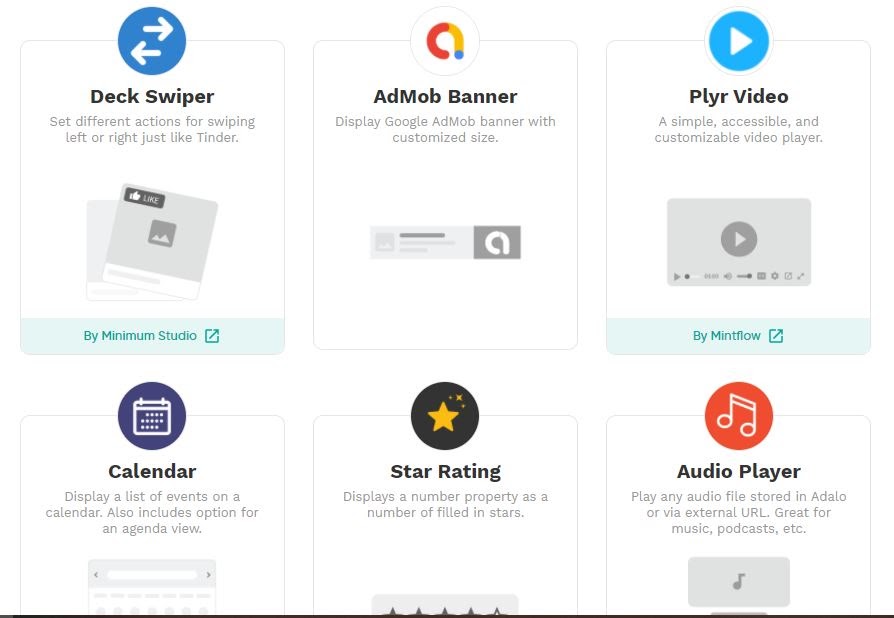Click the Calendar preview next-month arrow
894x618 pixels.
coord(208,575)
